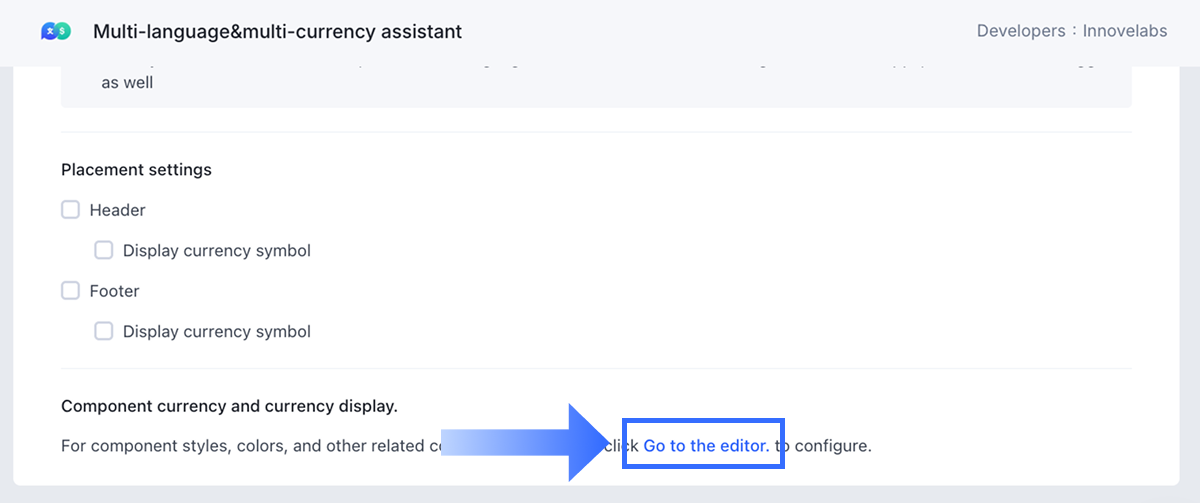The image size is (1200, 503).
Task: Click the Header checkbox label text
Action: pyautogui.click(x=117, y=210)
